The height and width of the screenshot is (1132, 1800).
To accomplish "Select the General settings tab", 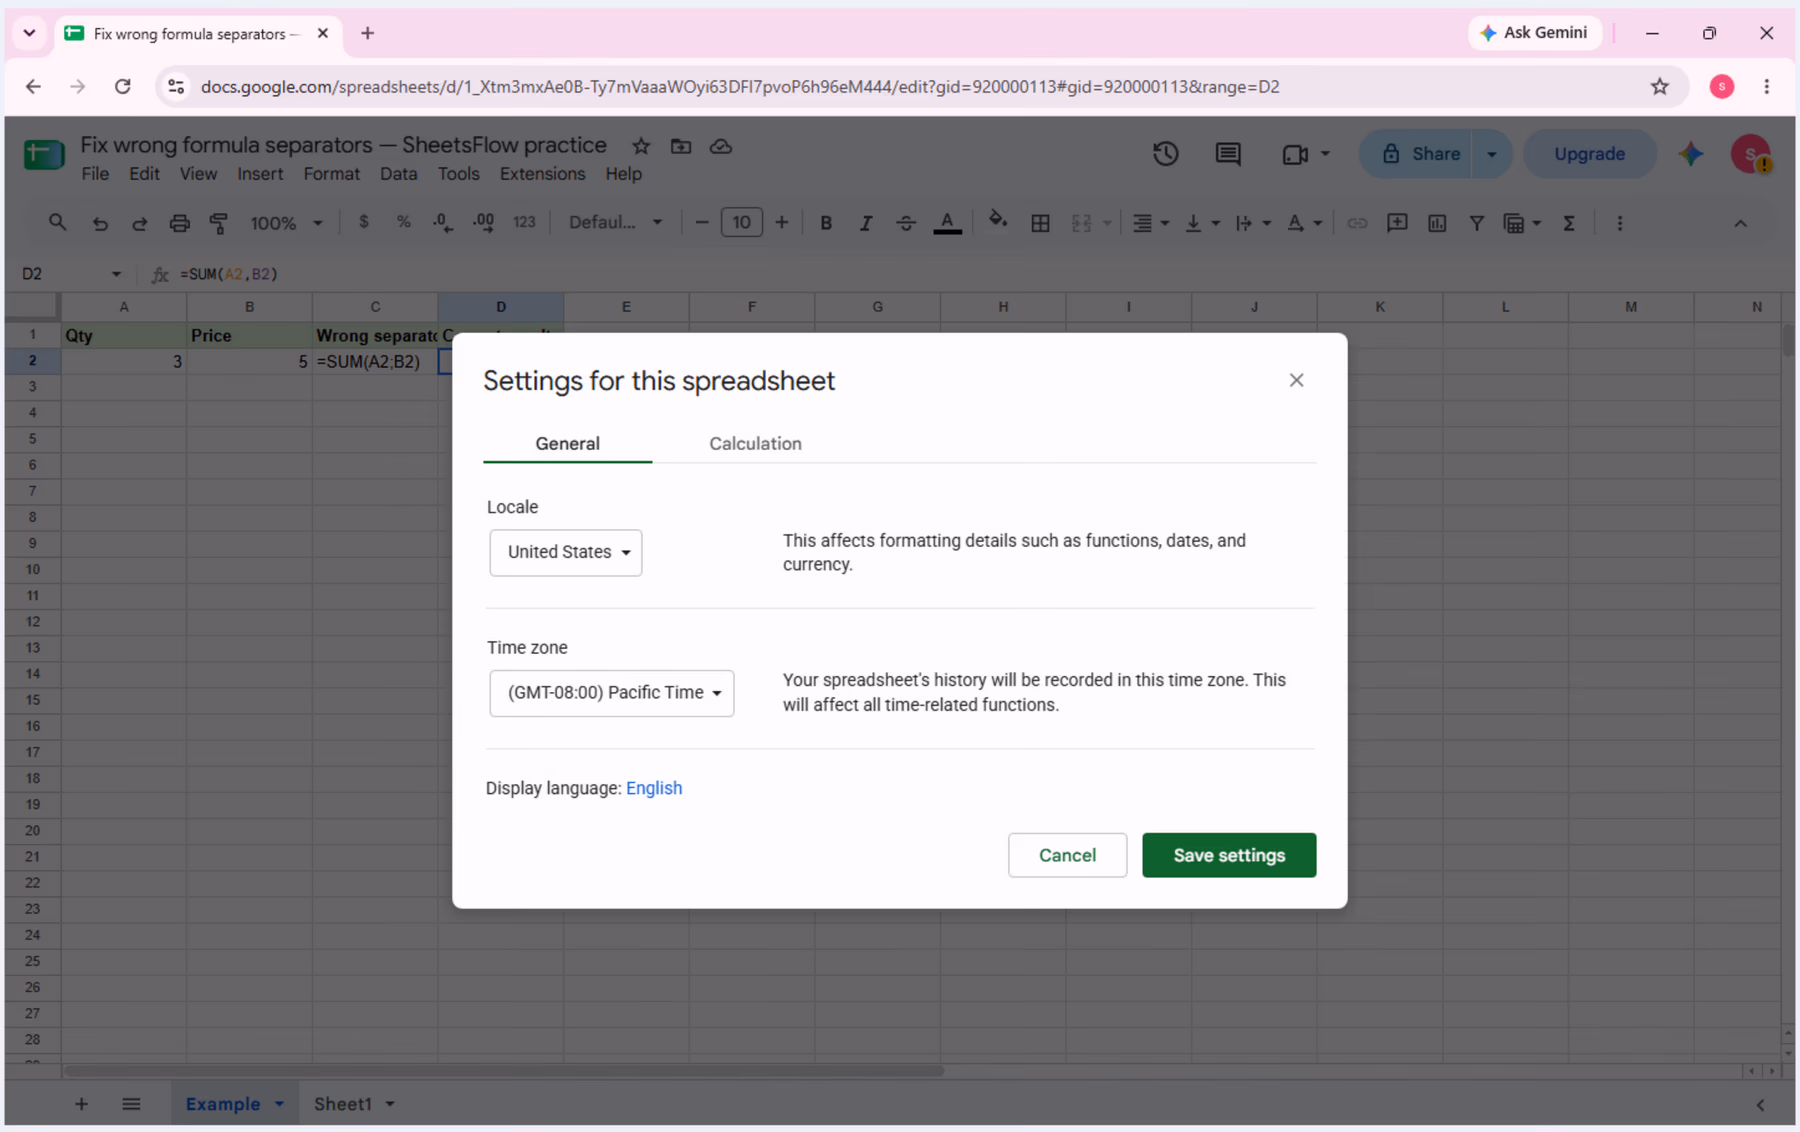I will coord(567,443).
